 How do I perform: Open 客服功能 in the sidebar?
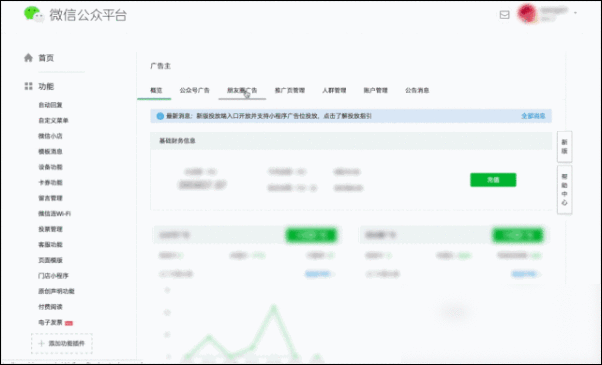[x=50, y=244]
